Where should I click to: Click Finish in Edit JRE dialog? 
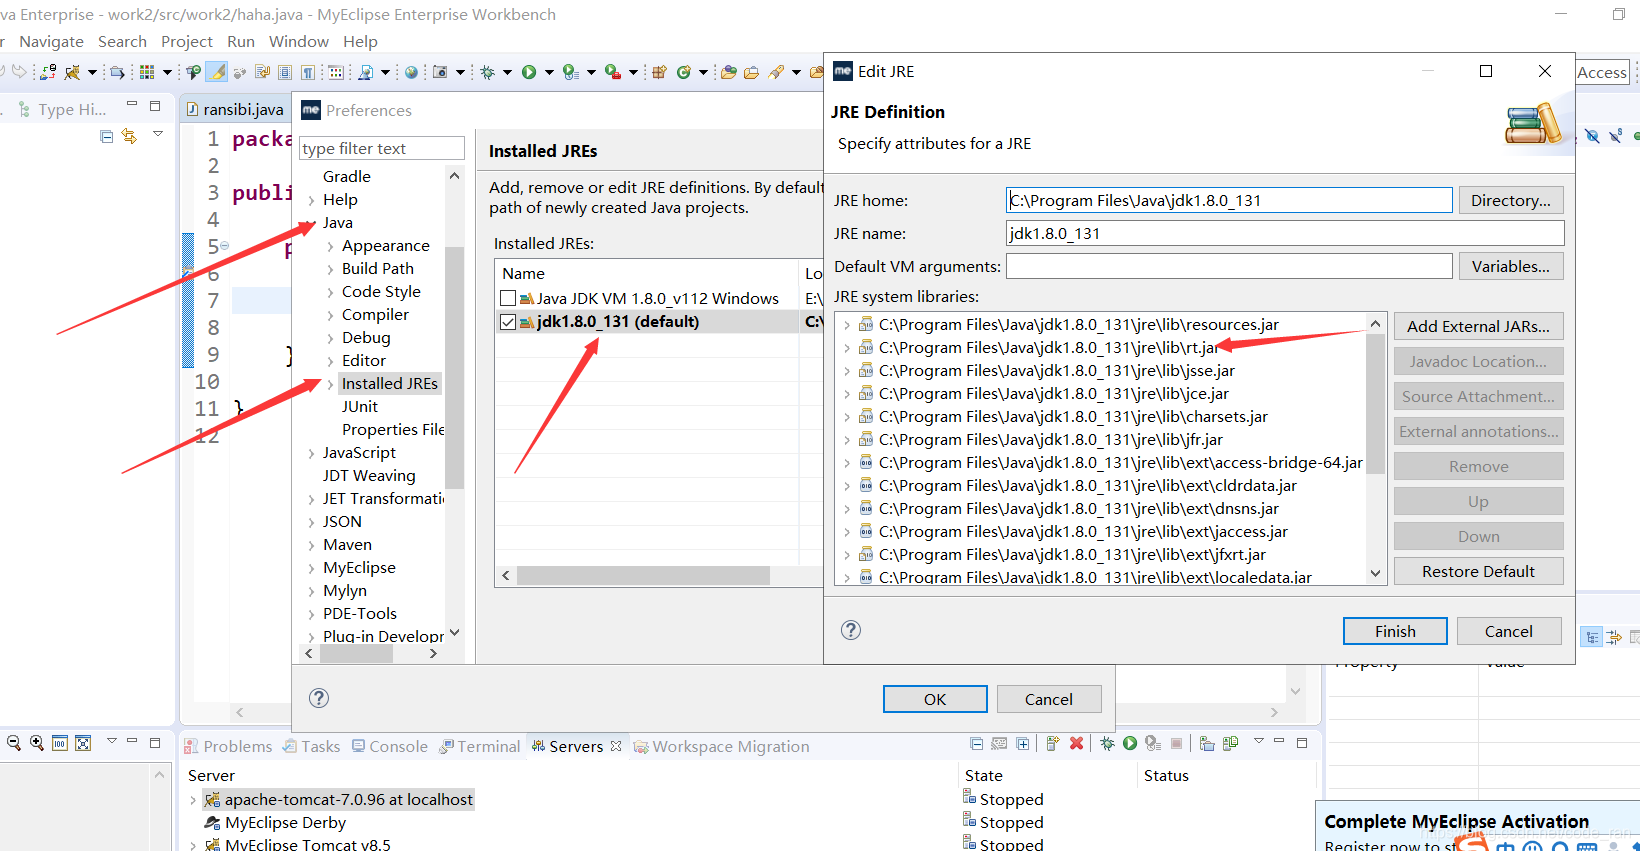pos(1395,631)
